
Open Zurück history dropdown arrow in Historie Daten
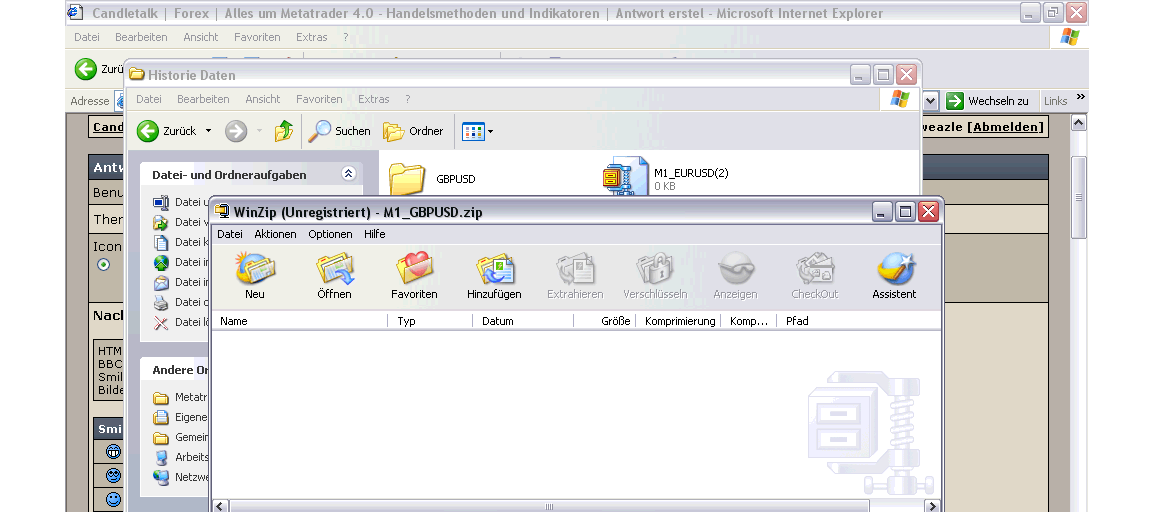click(x=208, y=131)
